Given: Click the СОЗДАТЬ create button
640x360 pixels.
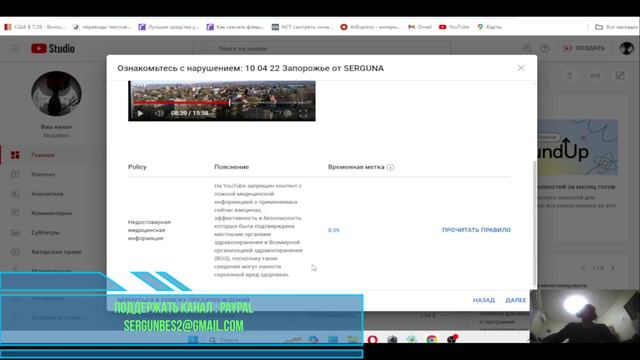Looking at the screenshot, I should (x=584, y=48).
